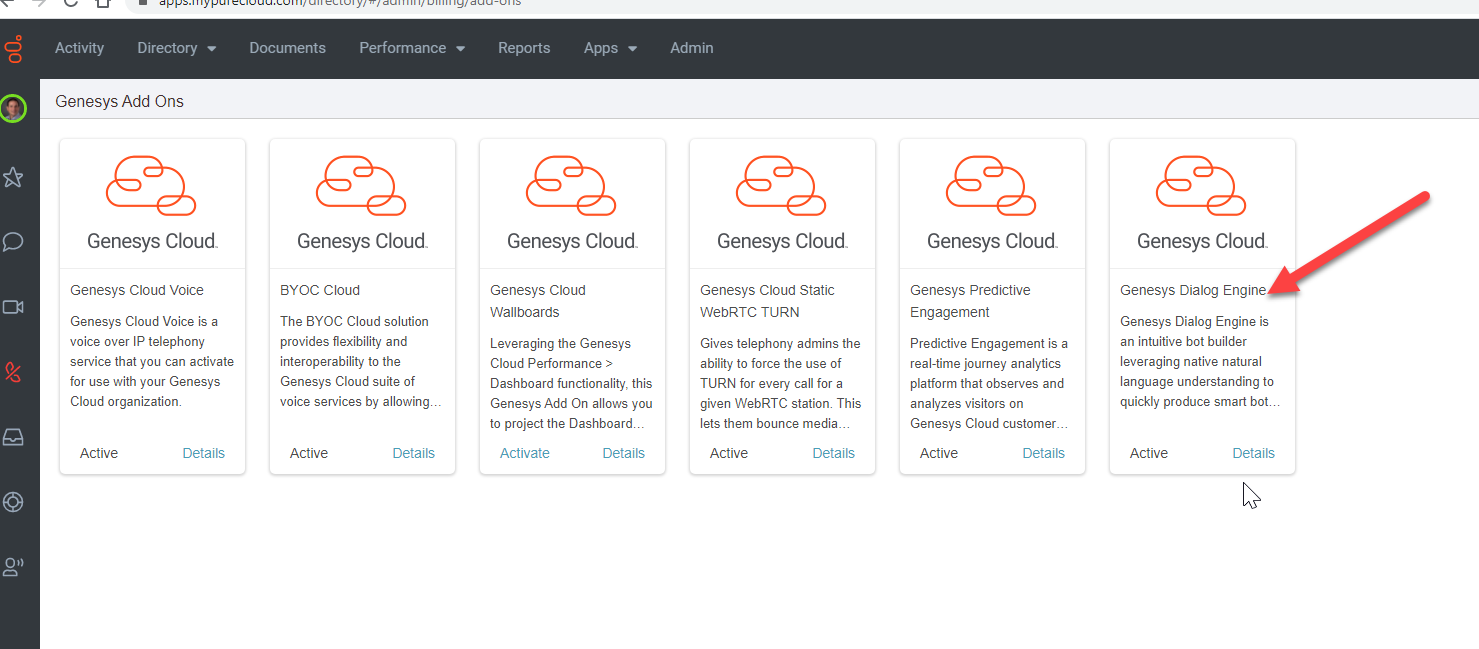Expand the Performance dropdown menu
Screen dimensions: 1479x649
click(411, 48)
